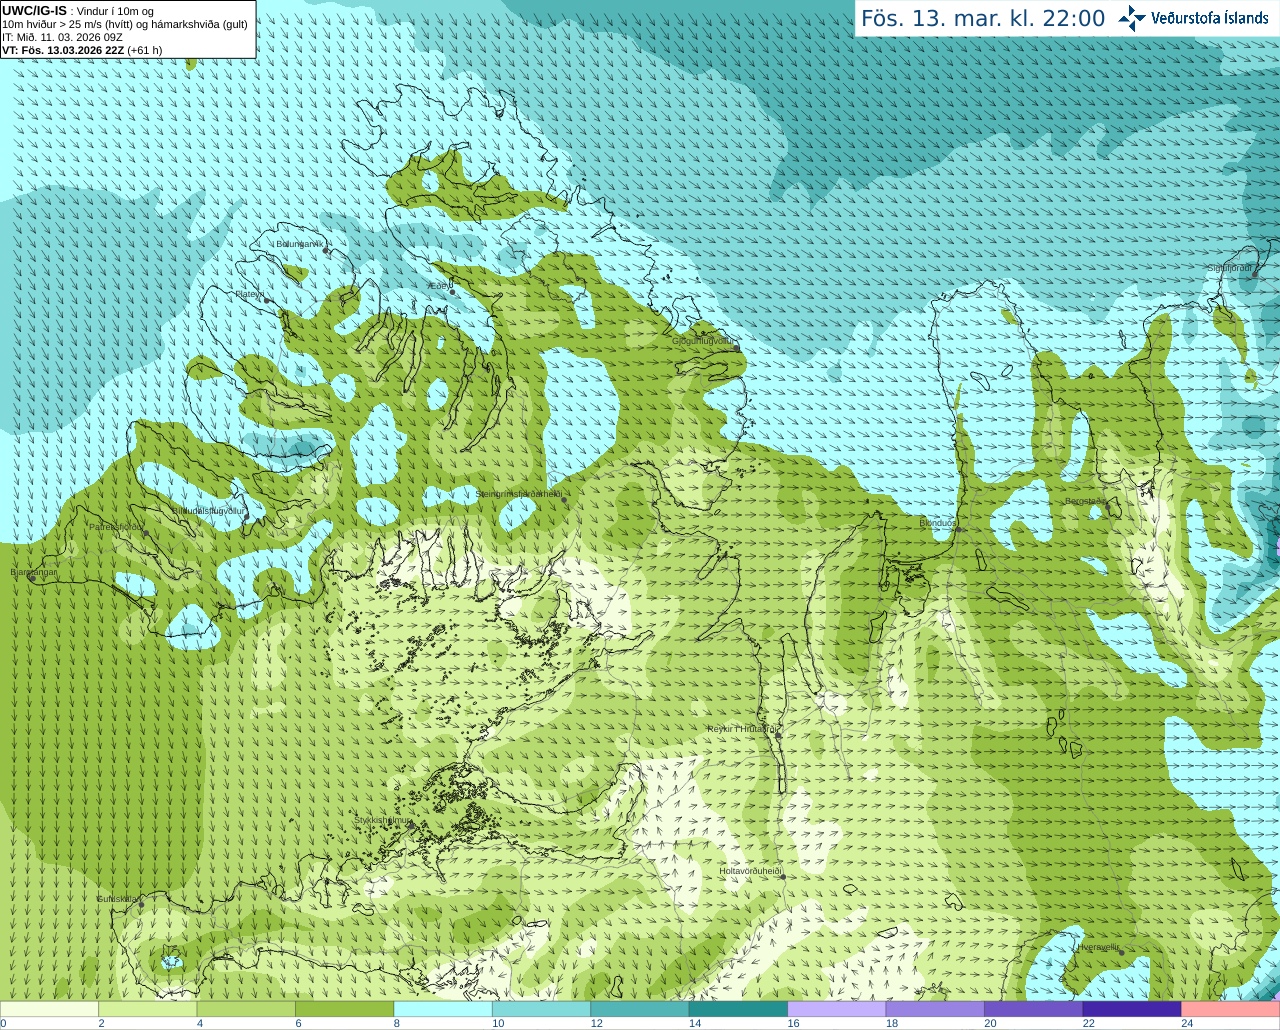The image size is (1280, 1030).
Task: Click the Veðurstofa Íslands logo
Action: (x=1193, y=18)
